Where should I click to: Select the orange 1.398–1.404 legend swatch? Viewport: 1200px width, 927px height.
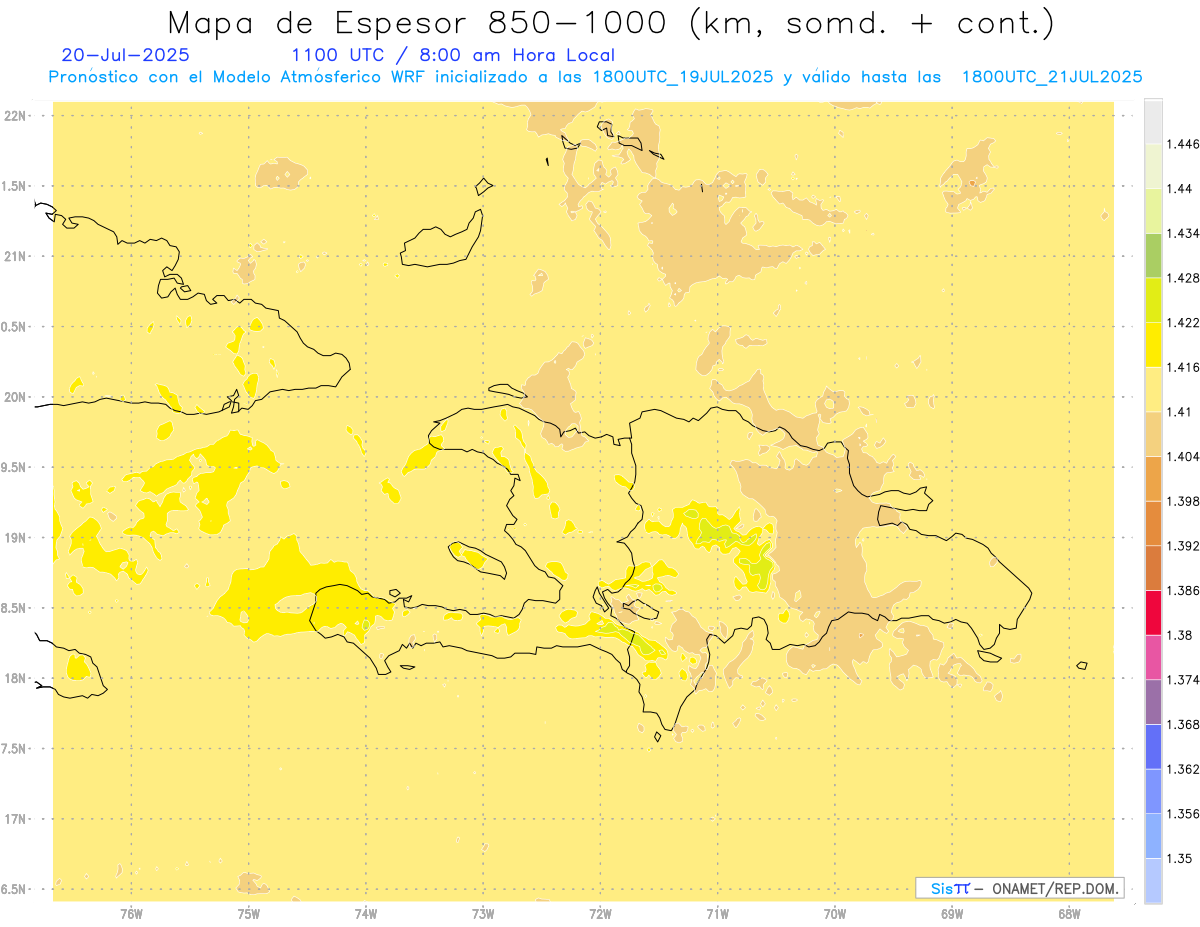(x=1153, y=479)
